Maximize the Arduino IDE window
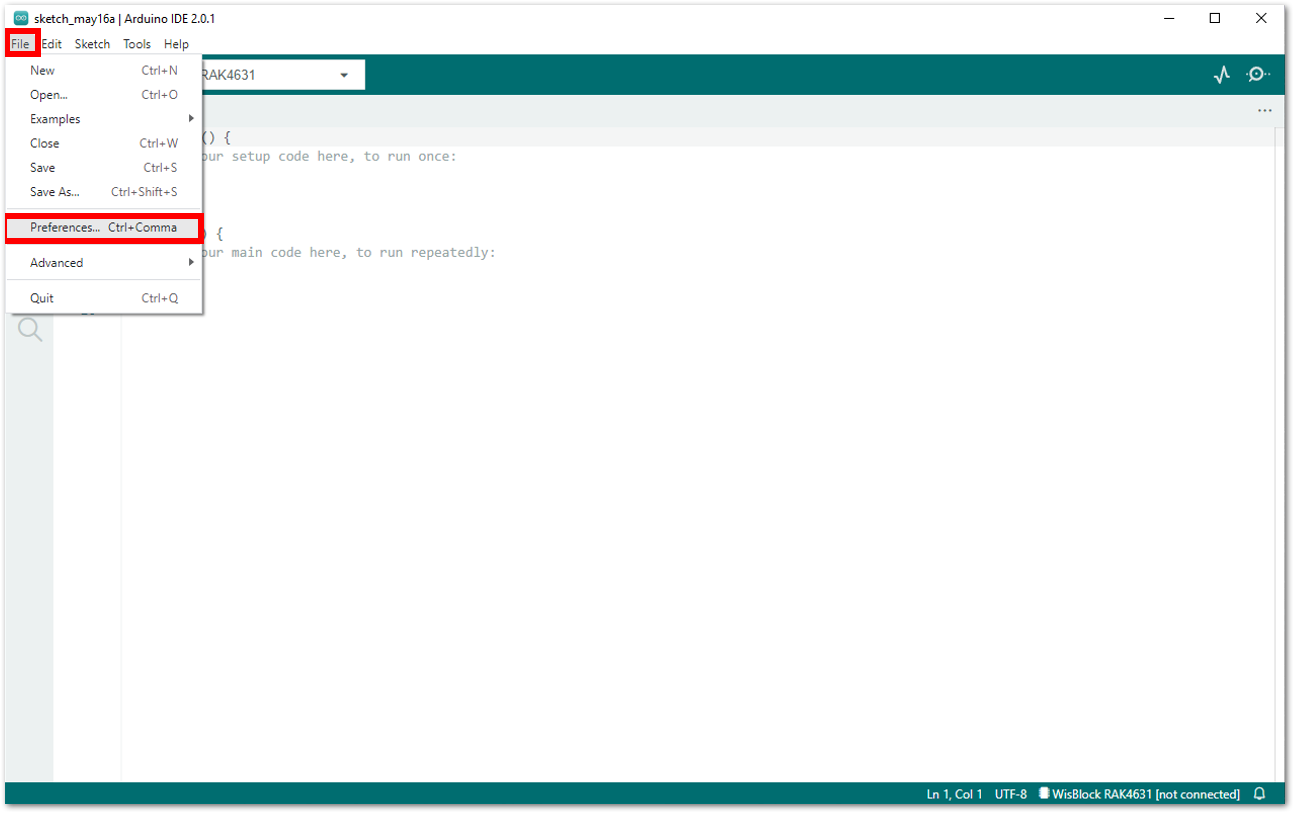Screen dimensions: 1294x813 coord(1214,18)
